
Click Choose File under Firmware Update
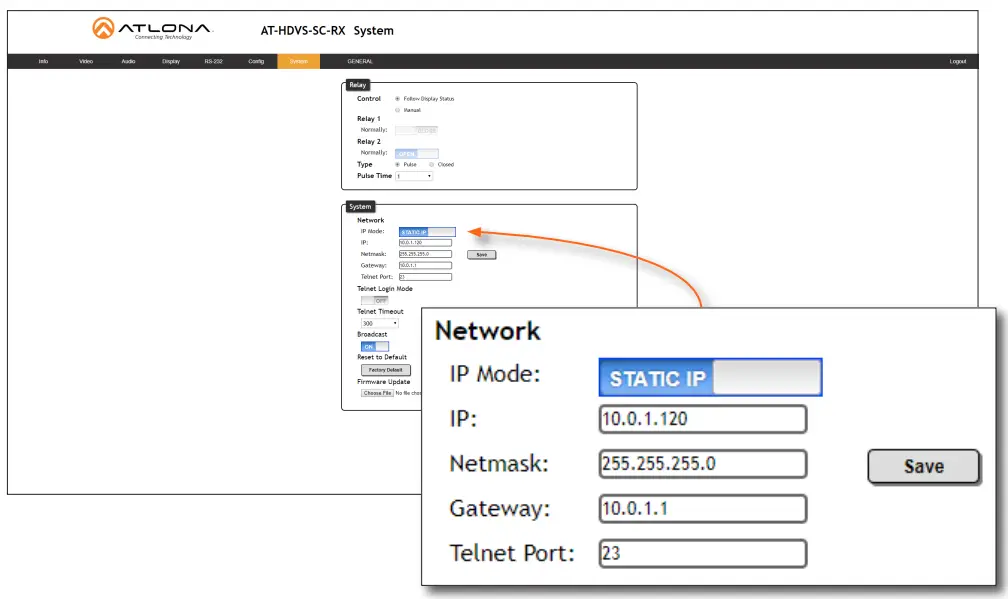pos(377,393)
